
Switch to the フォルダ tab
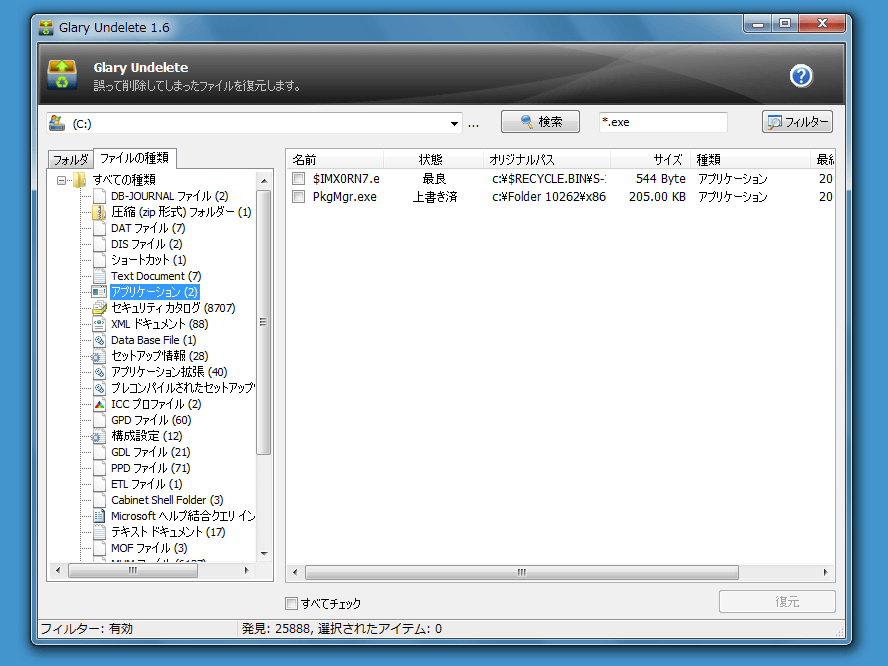tap(71, 160)
